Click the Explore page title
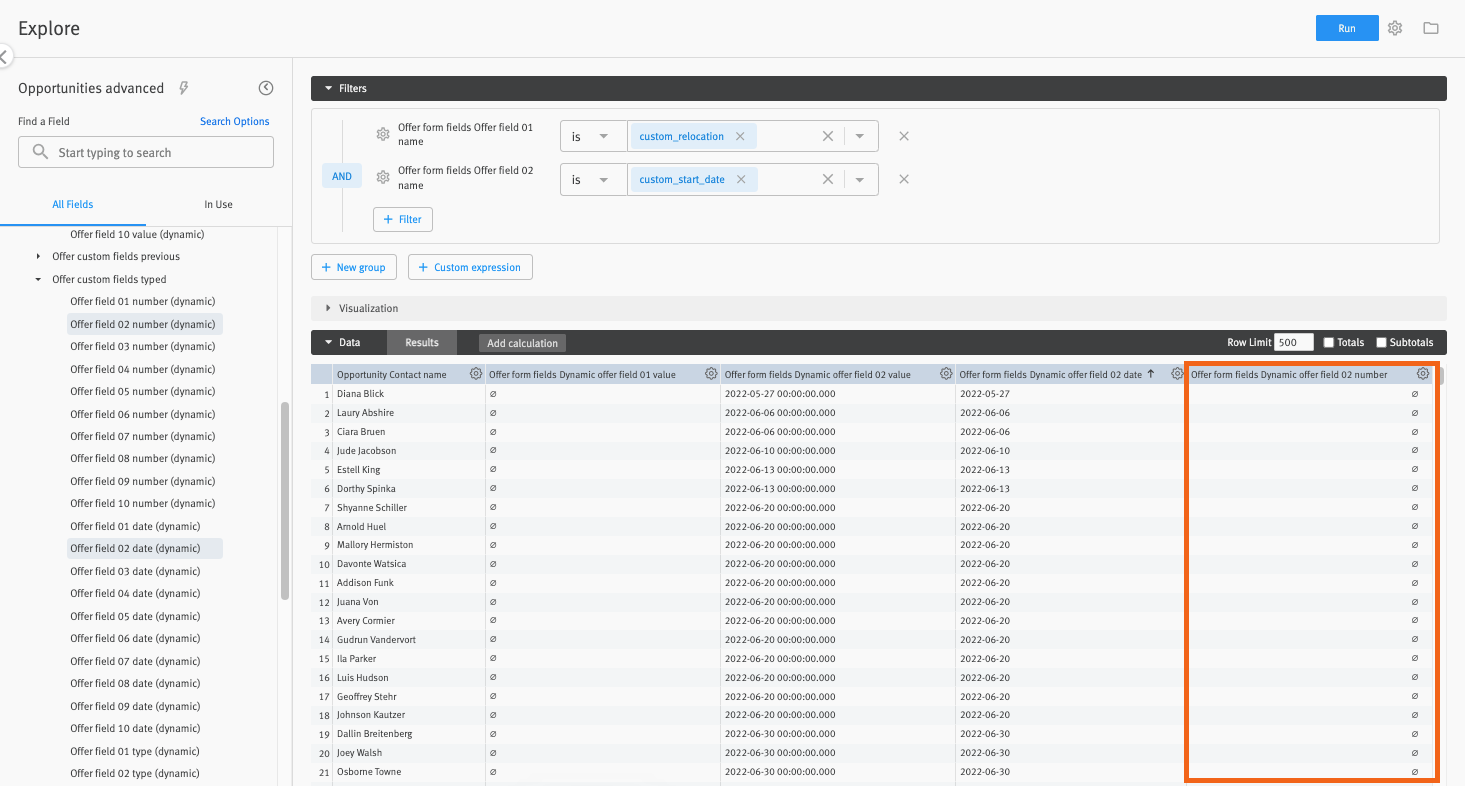Image resolution: width=1465 pixels, height=786 pixels. 49,28
